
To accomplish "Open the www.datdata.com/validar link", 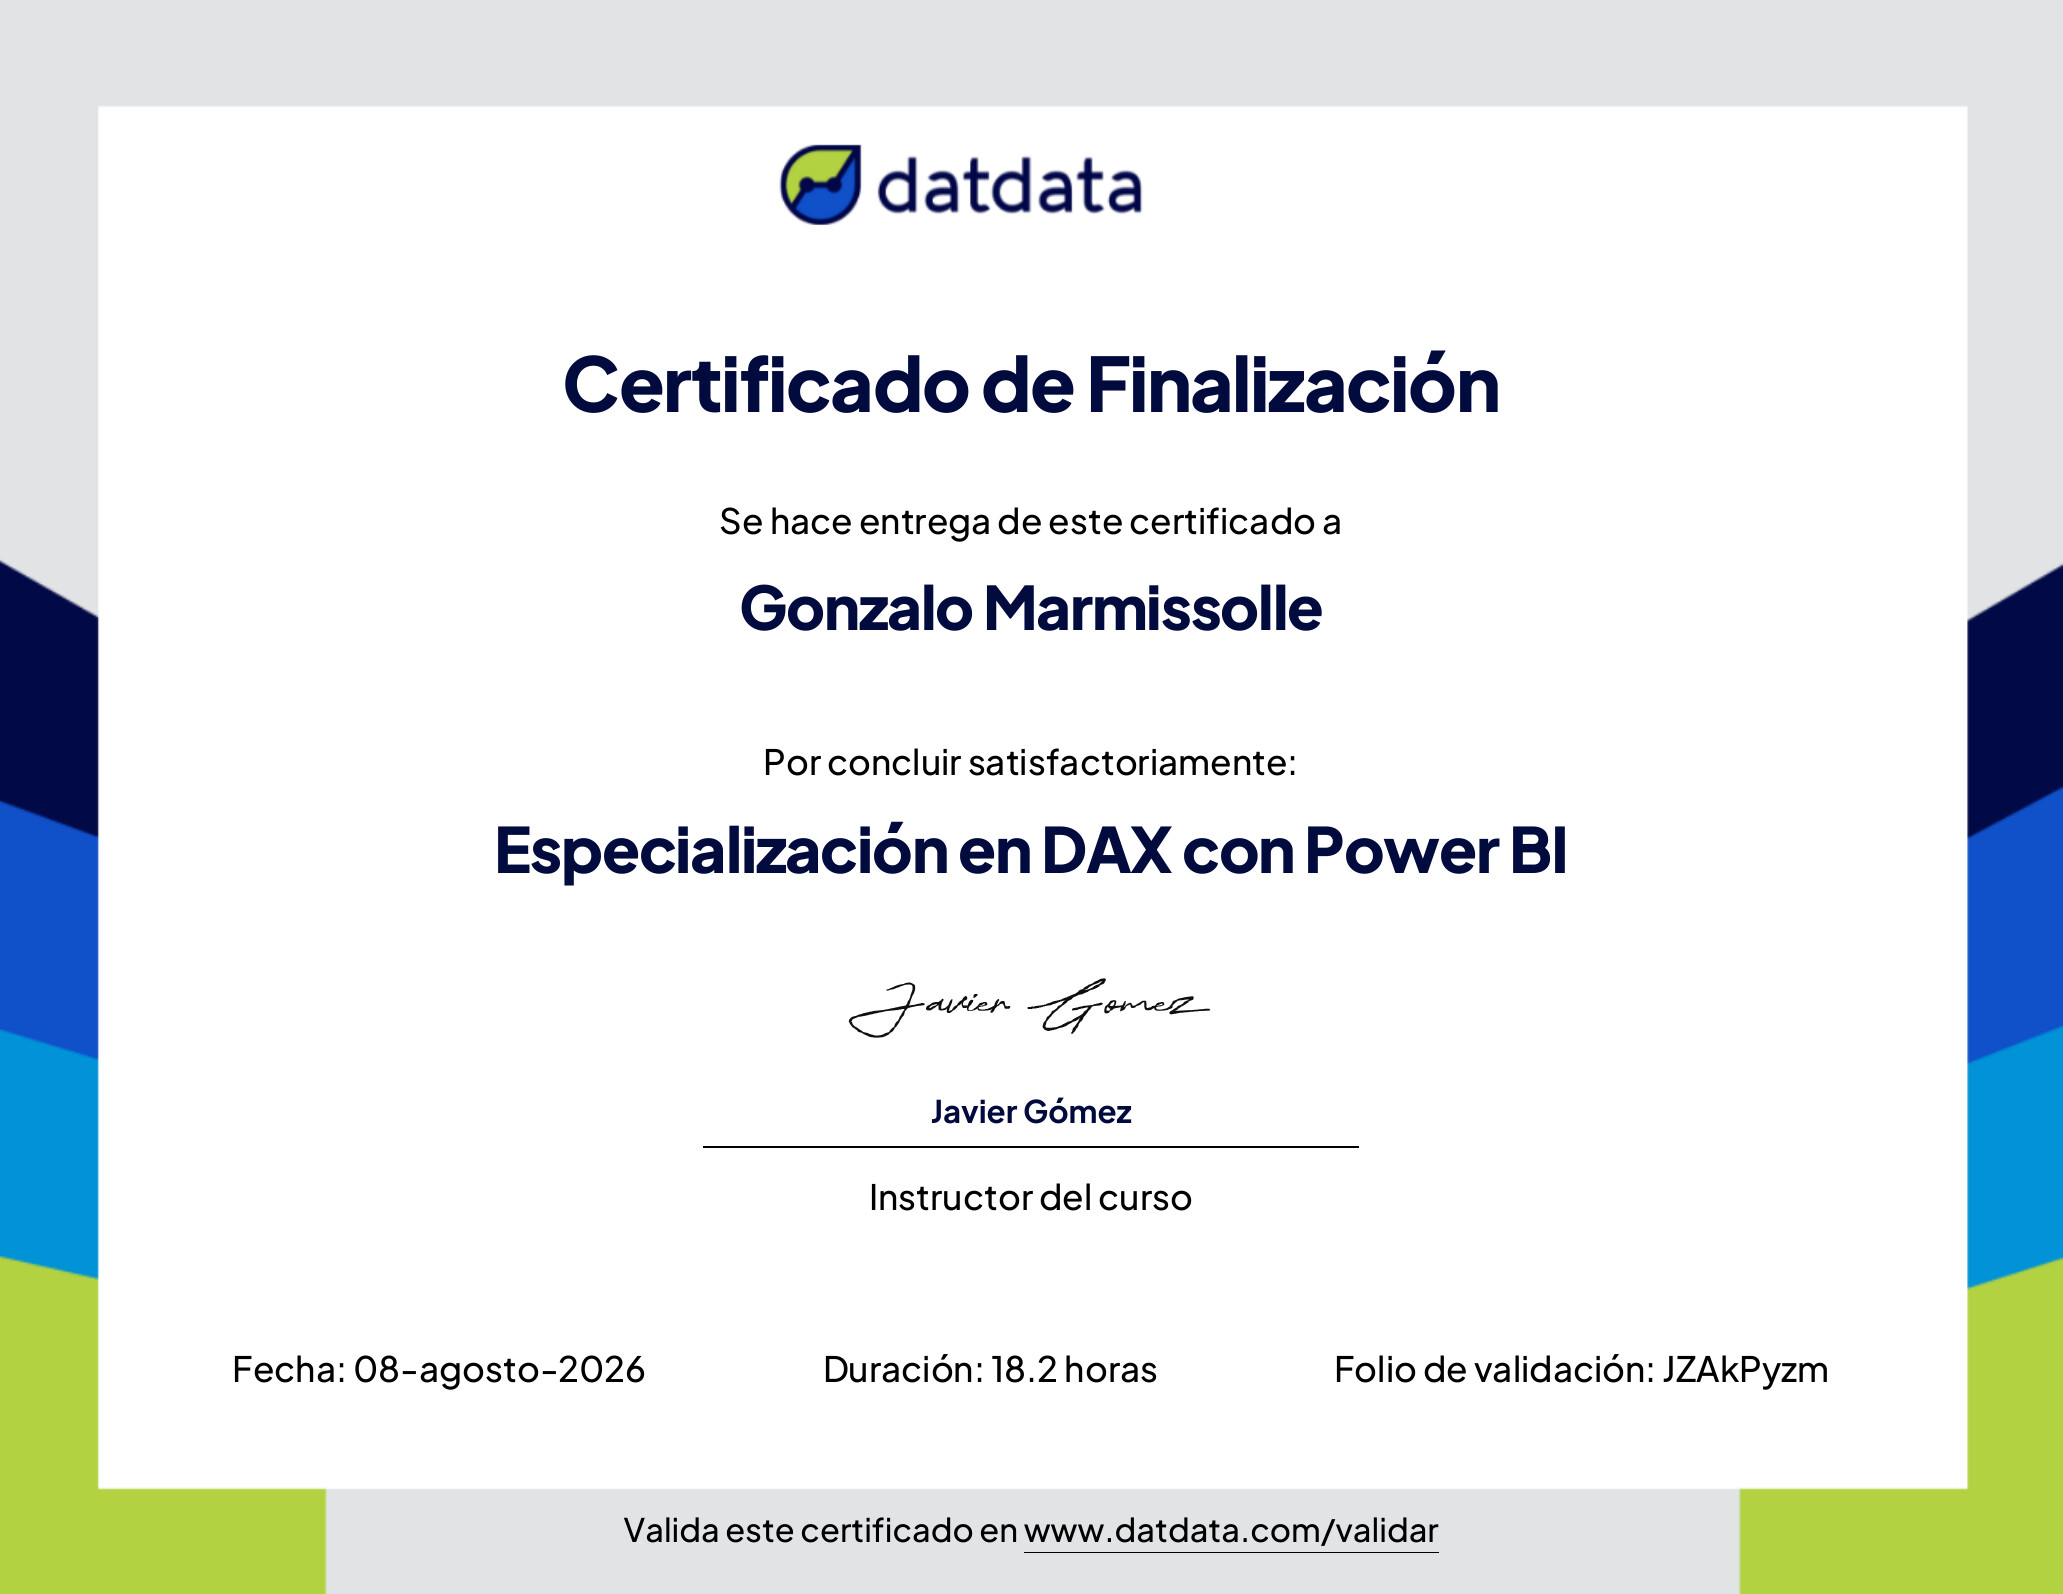I will pyautogui.click(x=1231, y=1531).
